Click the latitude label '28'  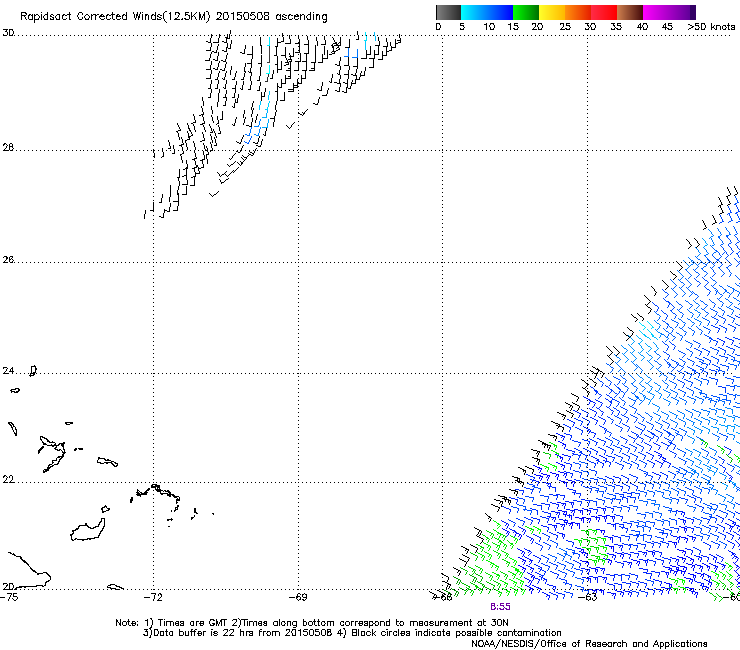(x=8, y=147)
